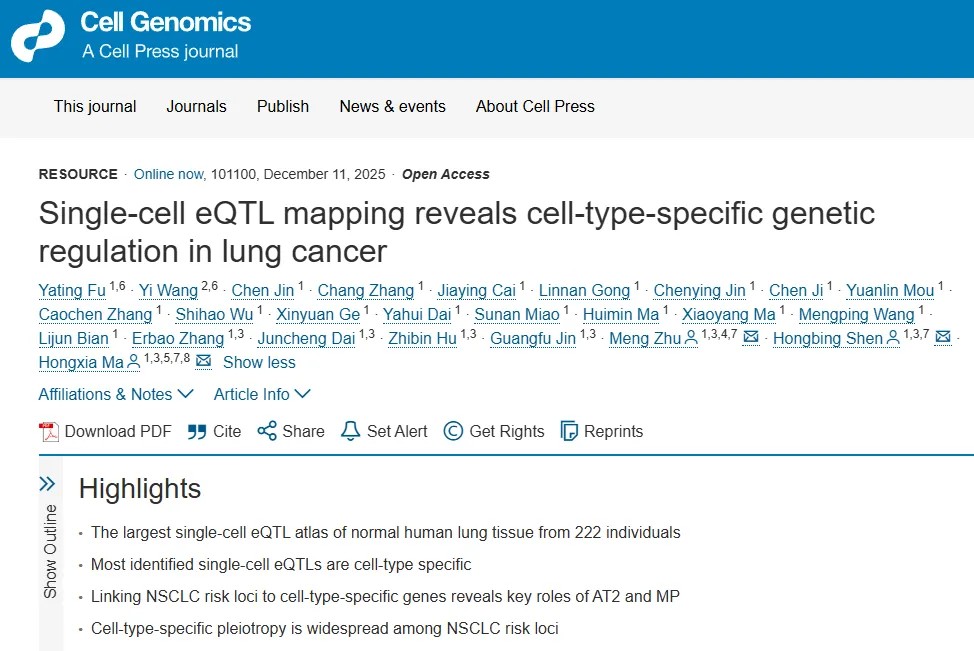
Task: Click the Online now link
Action: [x=168, y=174]
